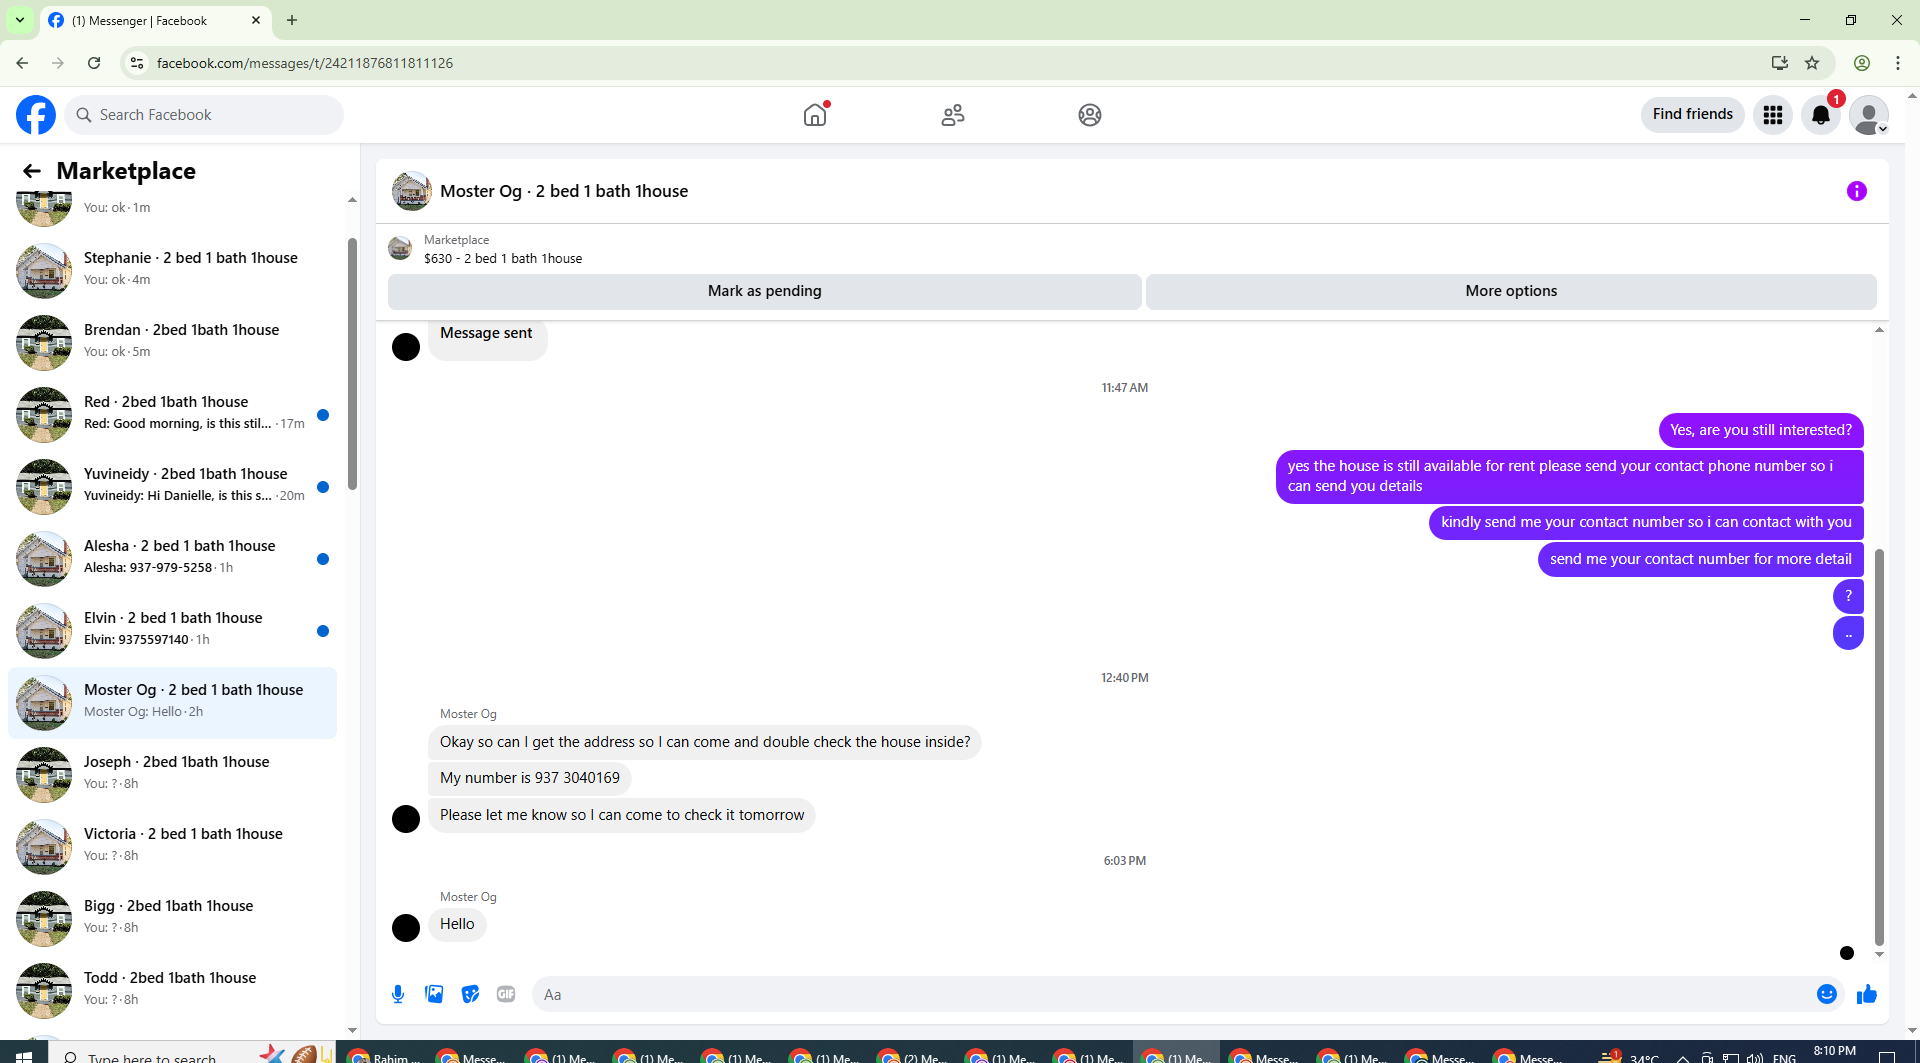Image resolution: width=1920 pixels, height=1063 pixels.
Task: Click the 'Yes, are you still interested?' message
Action: tap(1761, 430)
